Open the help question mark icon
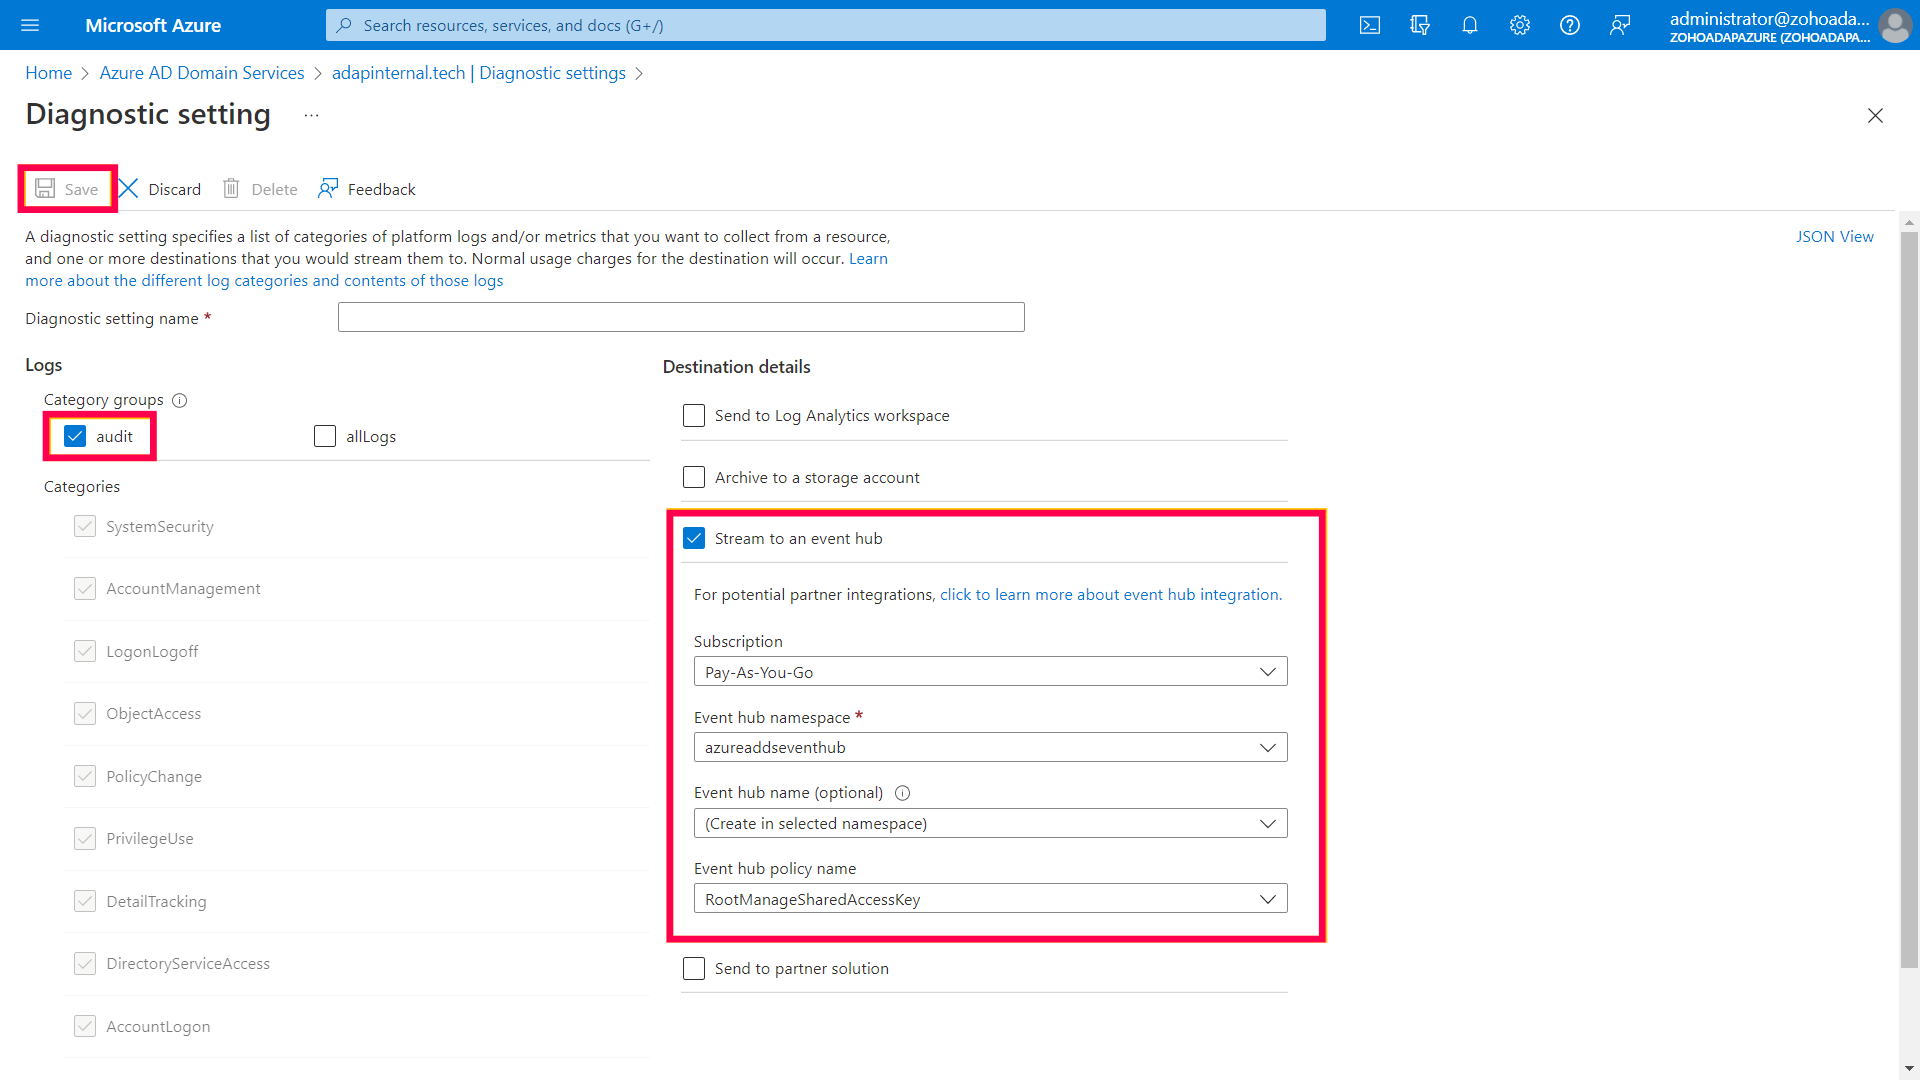This screenshot has width=1920, height=1080. (1570, 25)
